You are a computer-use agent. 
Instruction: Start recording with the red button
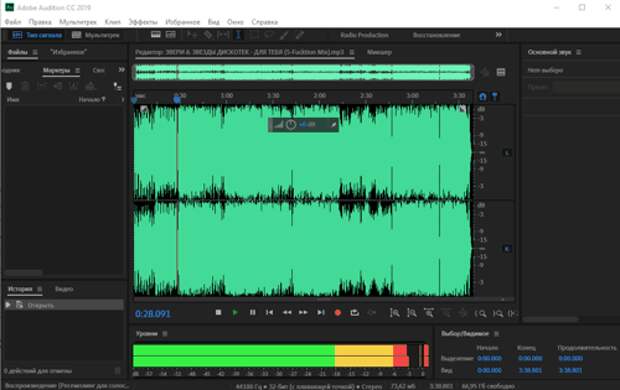click(x=338, y=312)
